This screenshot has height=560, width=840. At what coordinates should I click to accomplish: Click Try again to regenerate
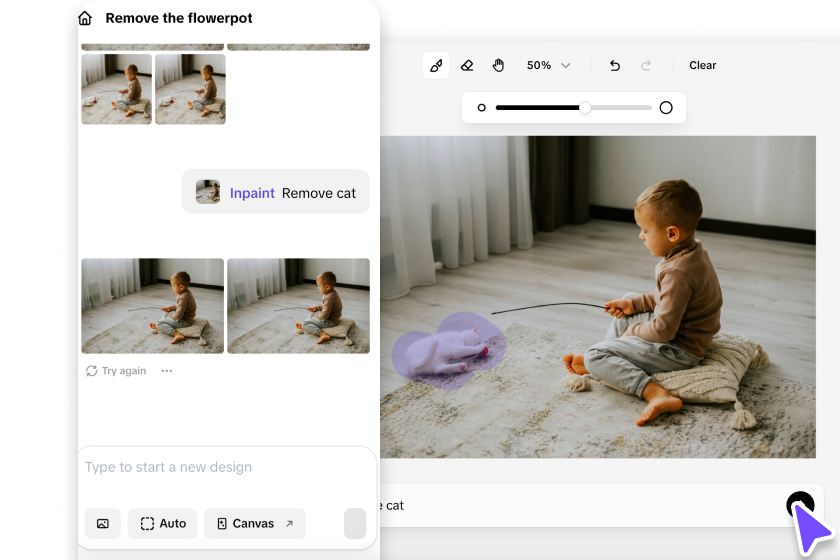click(116, 371)
